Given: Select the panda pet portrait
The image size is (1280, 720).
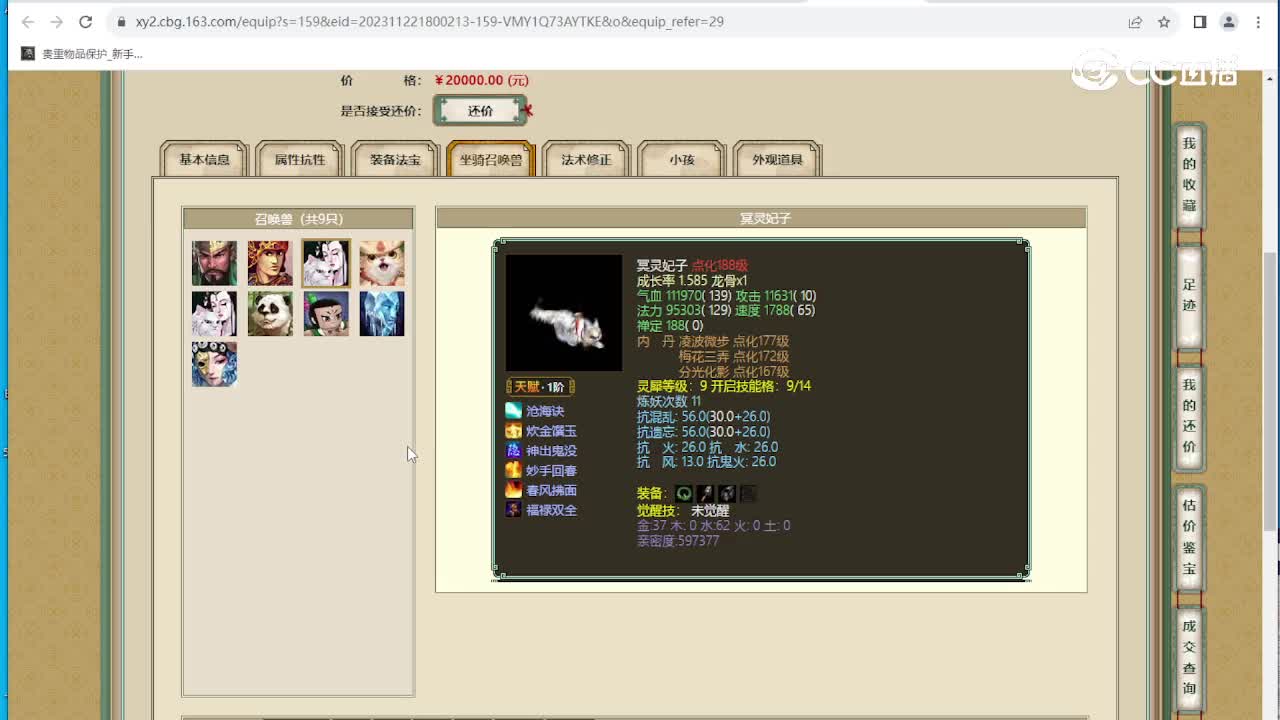Looking at the screenshot, I should [x=270, y=314].
